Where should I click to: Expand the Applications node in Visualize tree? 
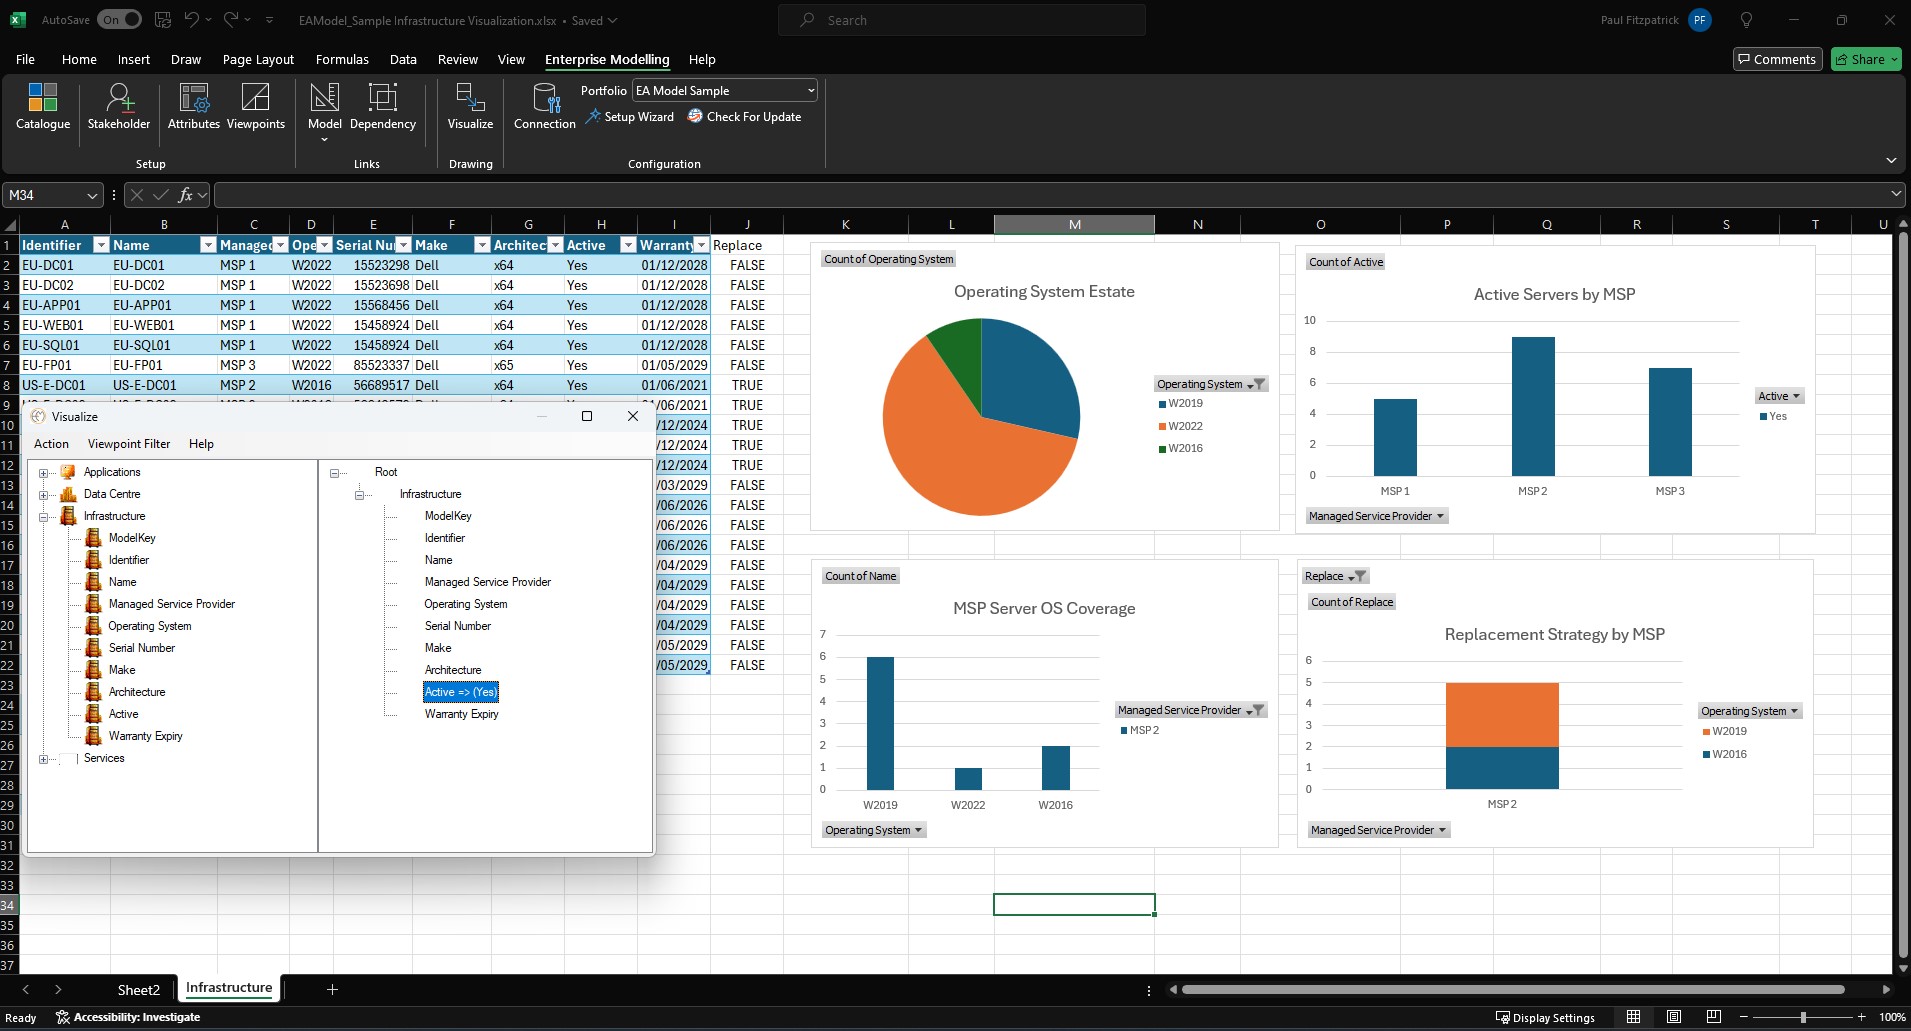tap(43, 472)
